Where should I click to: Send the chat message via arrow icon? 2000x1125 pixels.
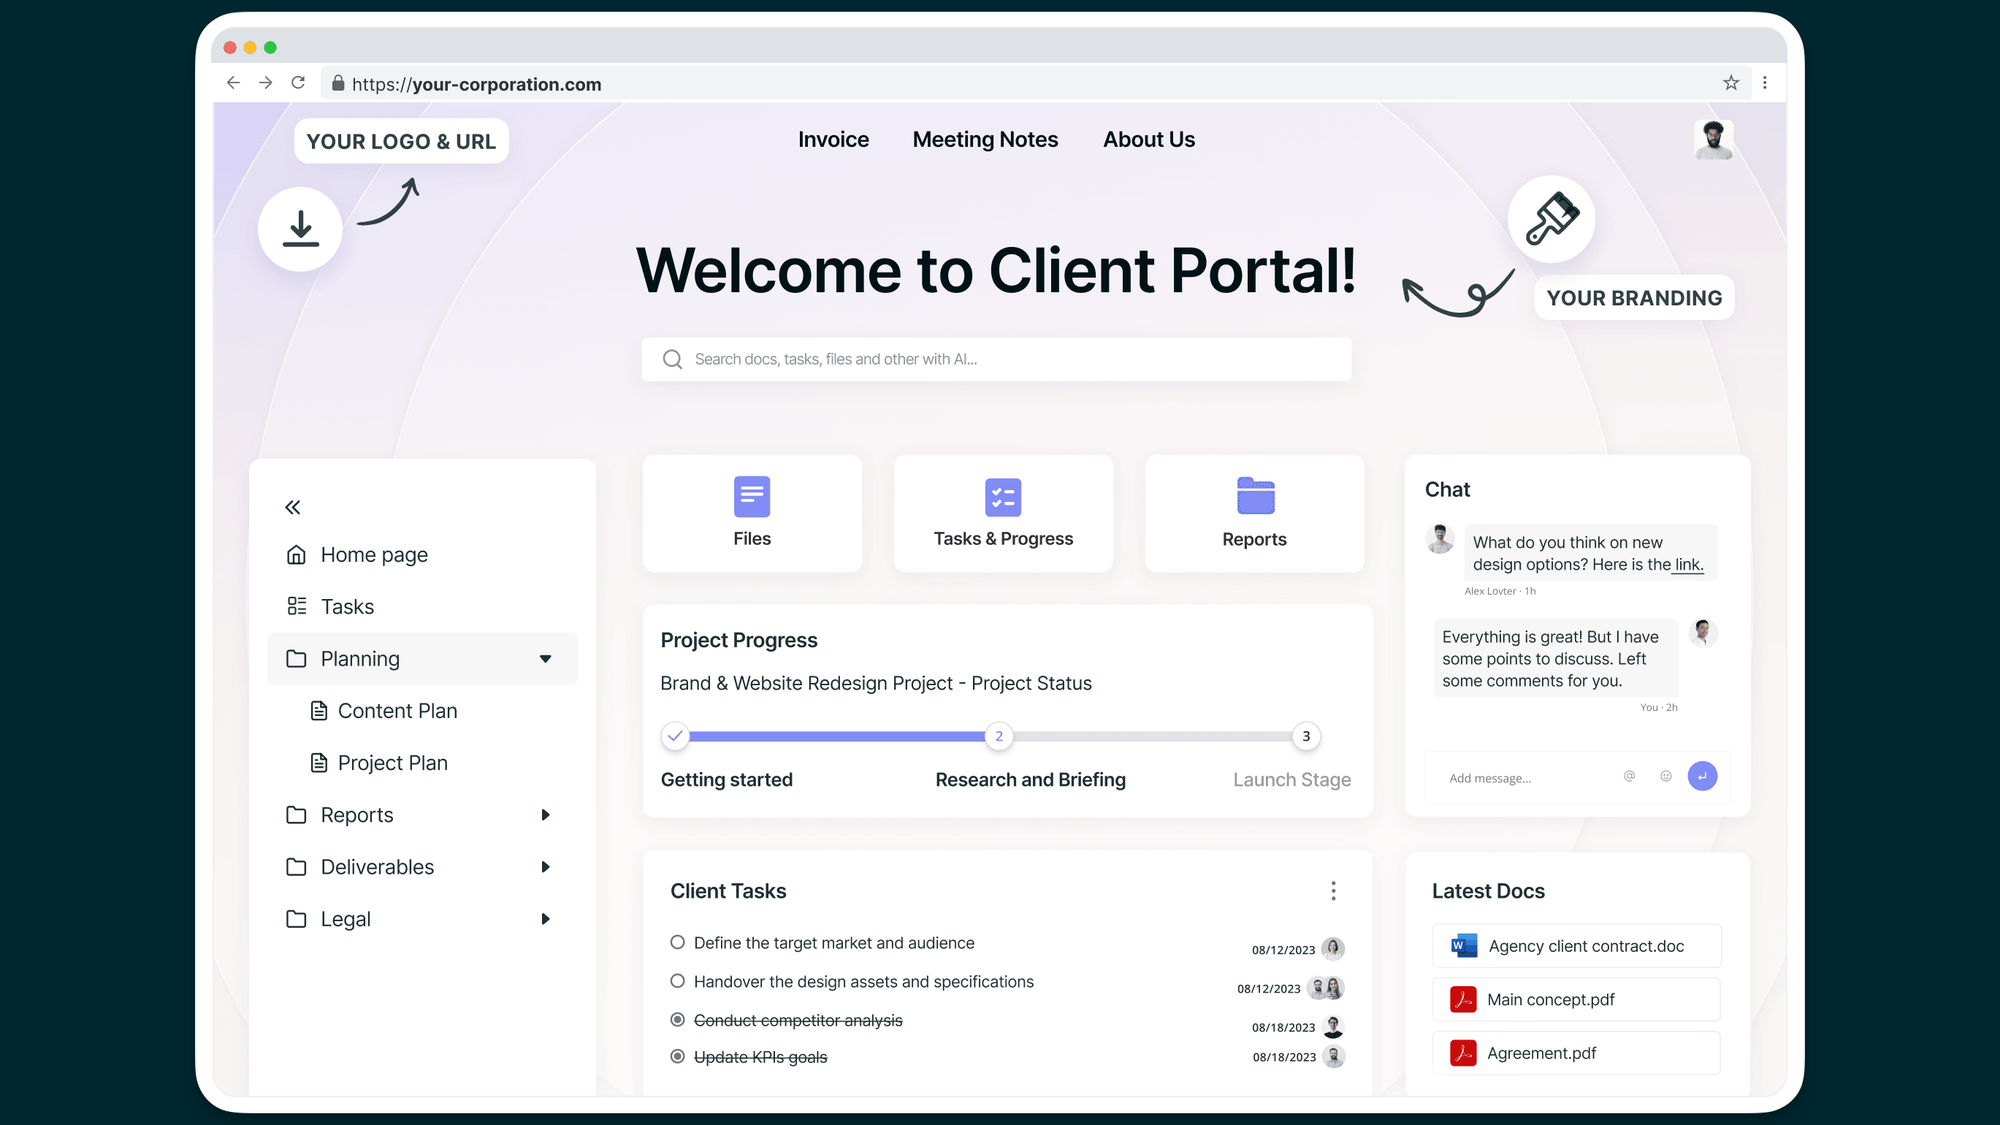pyautogui.click(x=1702, y=776)
